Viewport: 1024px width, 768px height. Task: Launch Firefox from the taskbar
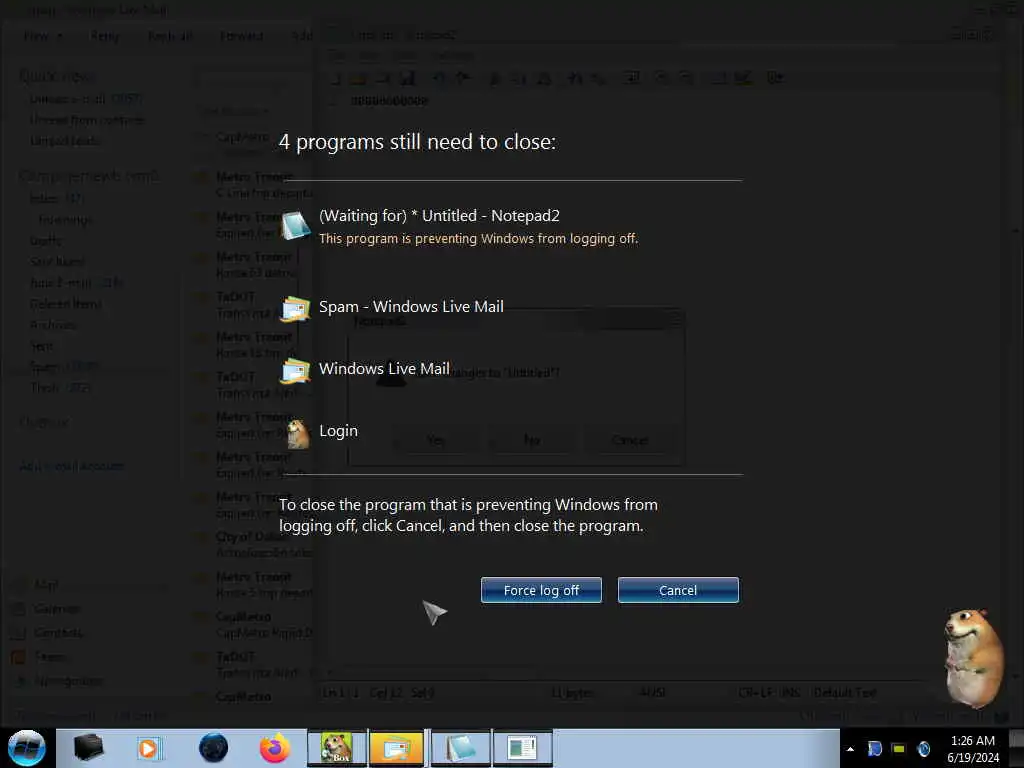[275, 748]
